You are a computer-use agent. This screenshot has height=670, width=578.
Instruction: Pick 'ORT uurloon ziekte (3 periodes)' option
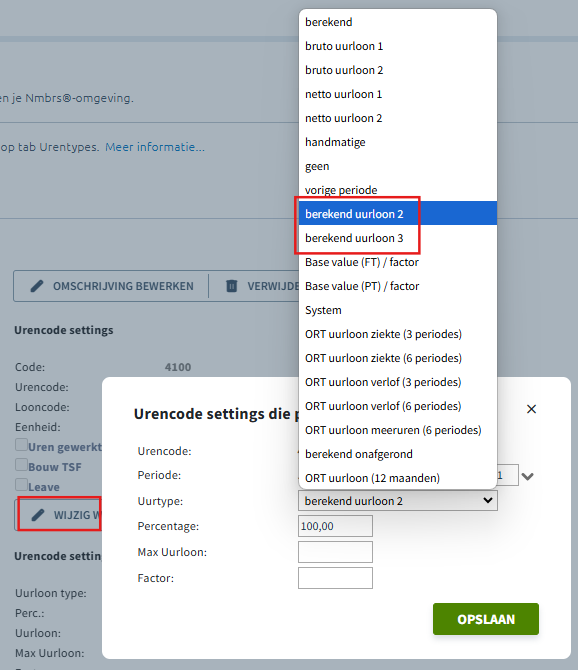[398, 334]
